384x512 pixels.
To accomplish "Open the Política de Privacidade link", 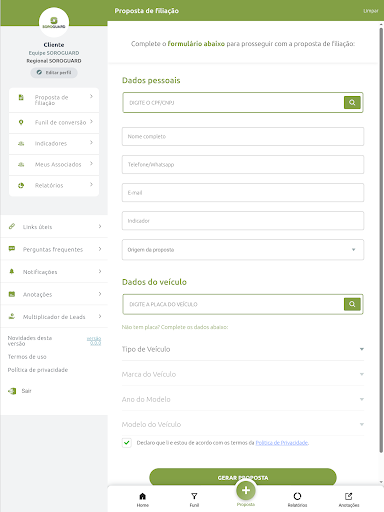I will 282,443.
